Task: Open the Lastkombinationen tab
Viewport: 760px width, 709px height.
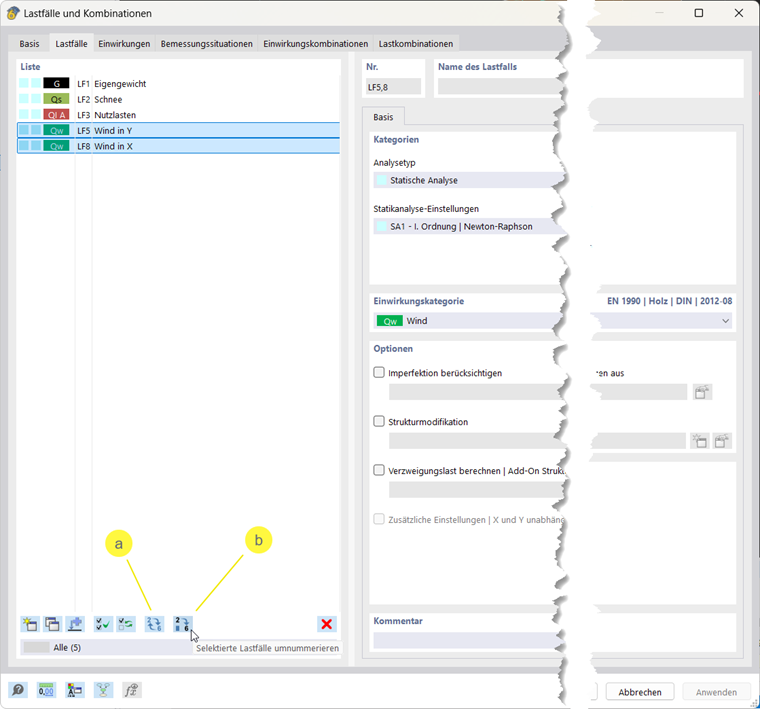Action: click(416, 44)
